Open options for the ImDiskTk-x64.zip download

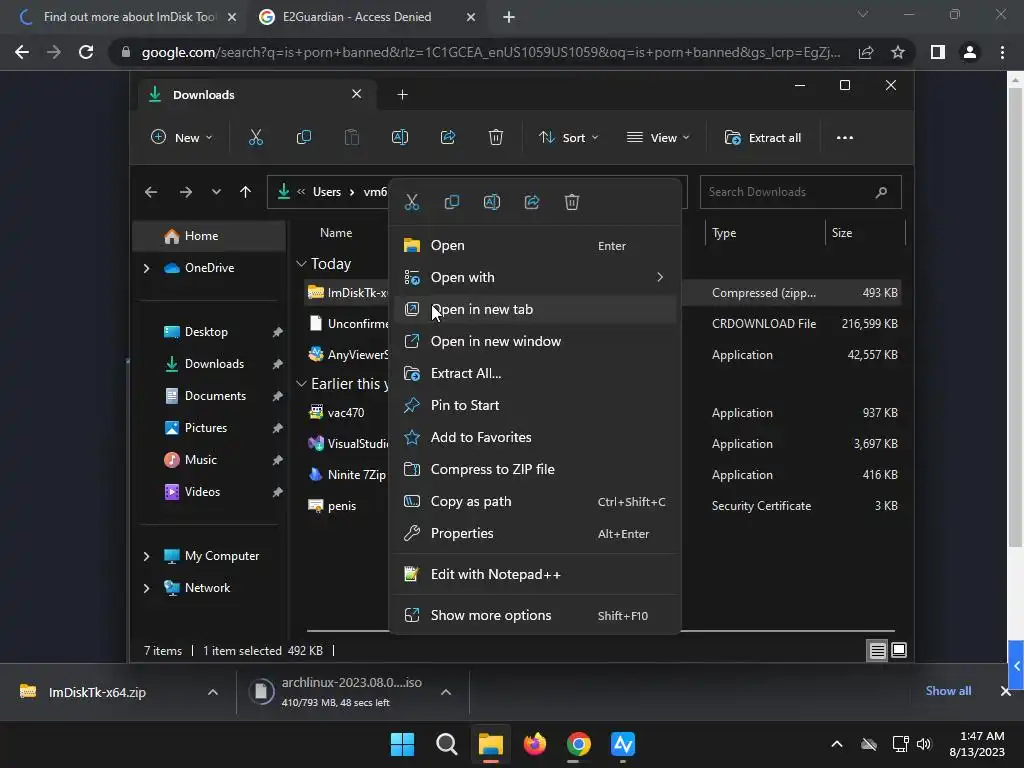tap(213, 692)
